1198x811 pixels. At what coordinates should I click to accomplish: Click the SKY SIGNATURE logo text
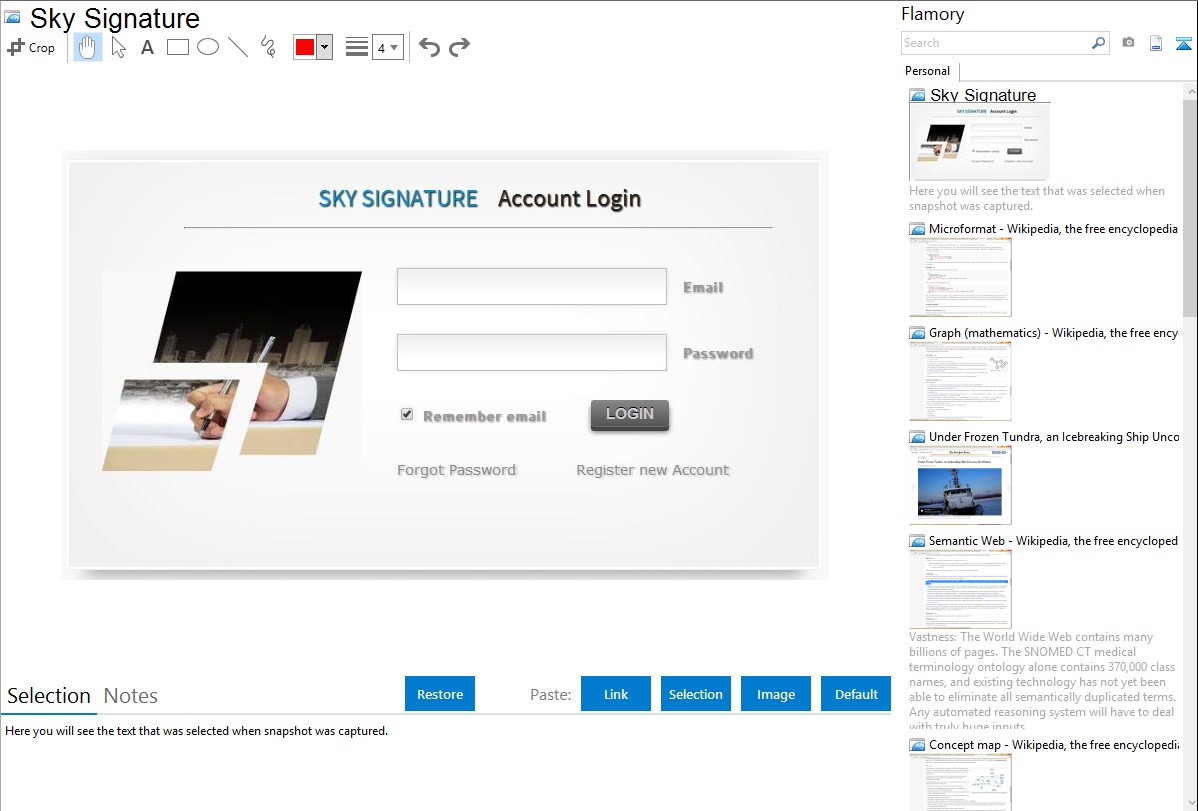(398, 199)
